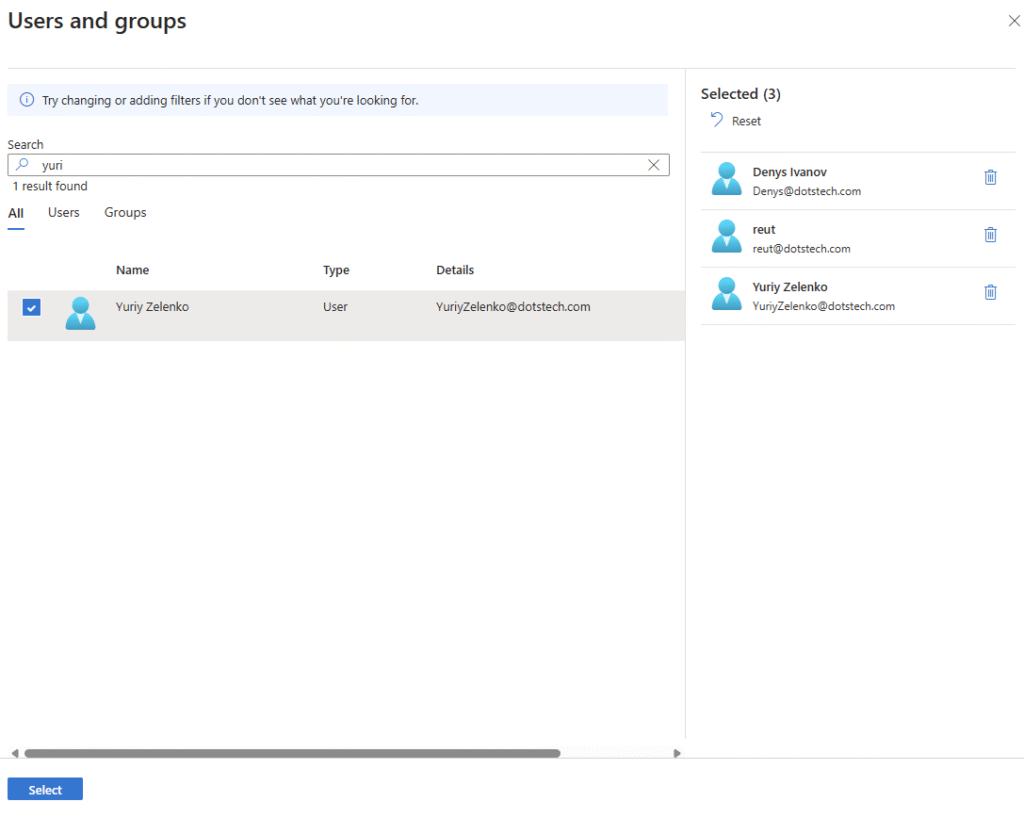
Task: Click Denys Ivanov's user avatar
Action: click(726, 179)
